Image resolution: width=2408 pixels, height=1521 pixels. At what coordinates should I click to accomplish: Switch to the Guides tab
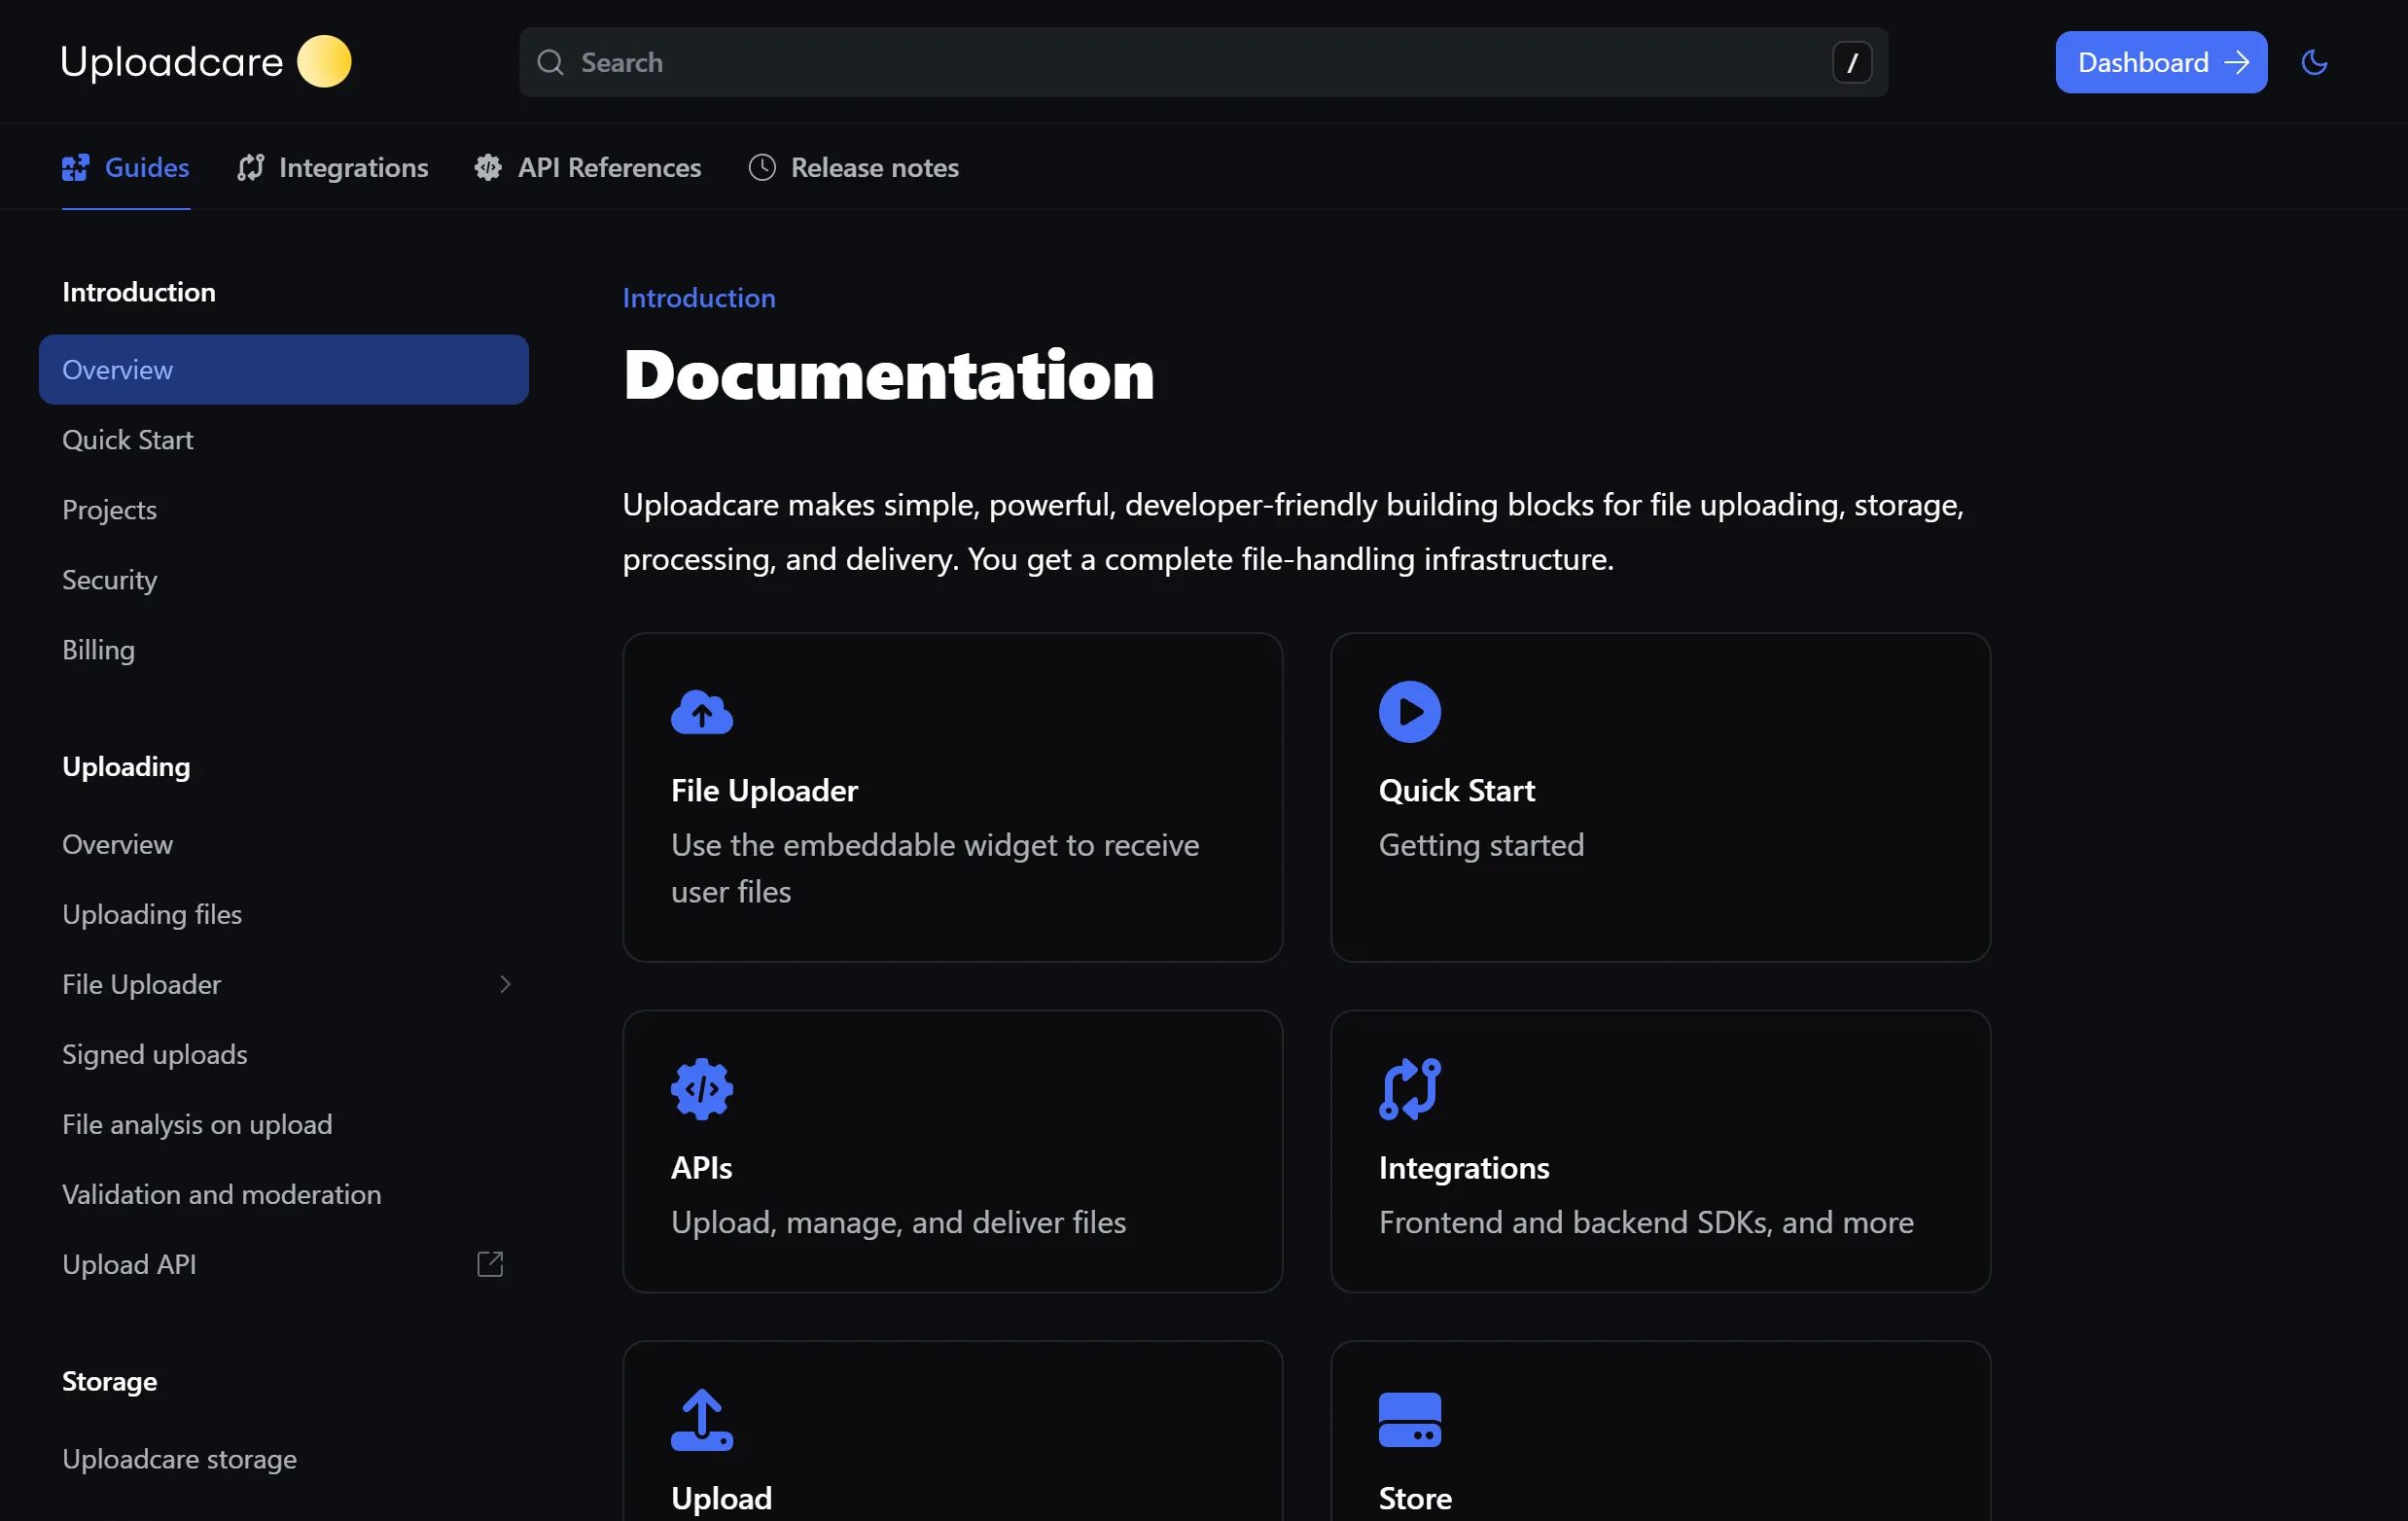click(126, 168)
